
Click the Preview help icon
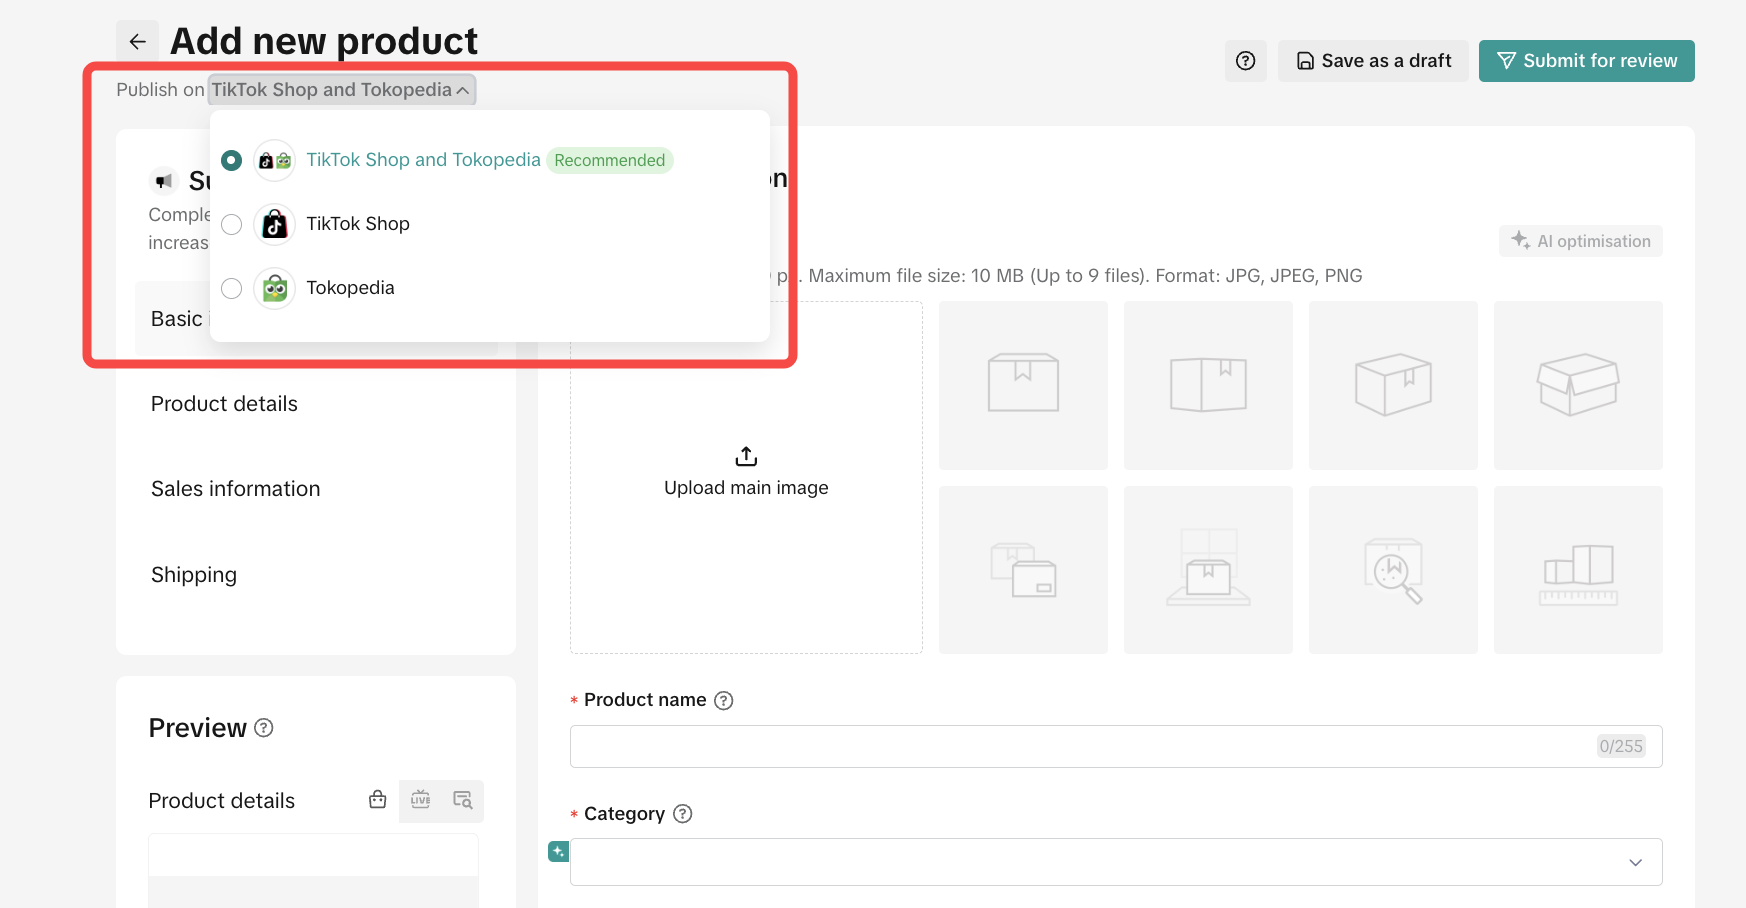(264, 728)
